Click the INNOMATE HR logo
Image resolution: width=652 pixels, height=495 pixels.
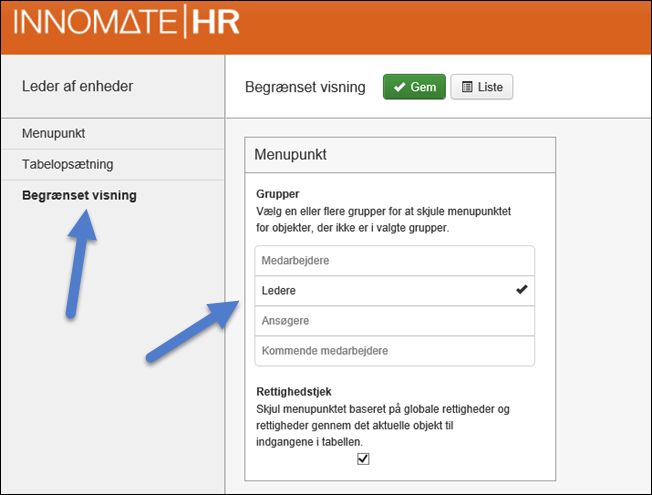127,22
